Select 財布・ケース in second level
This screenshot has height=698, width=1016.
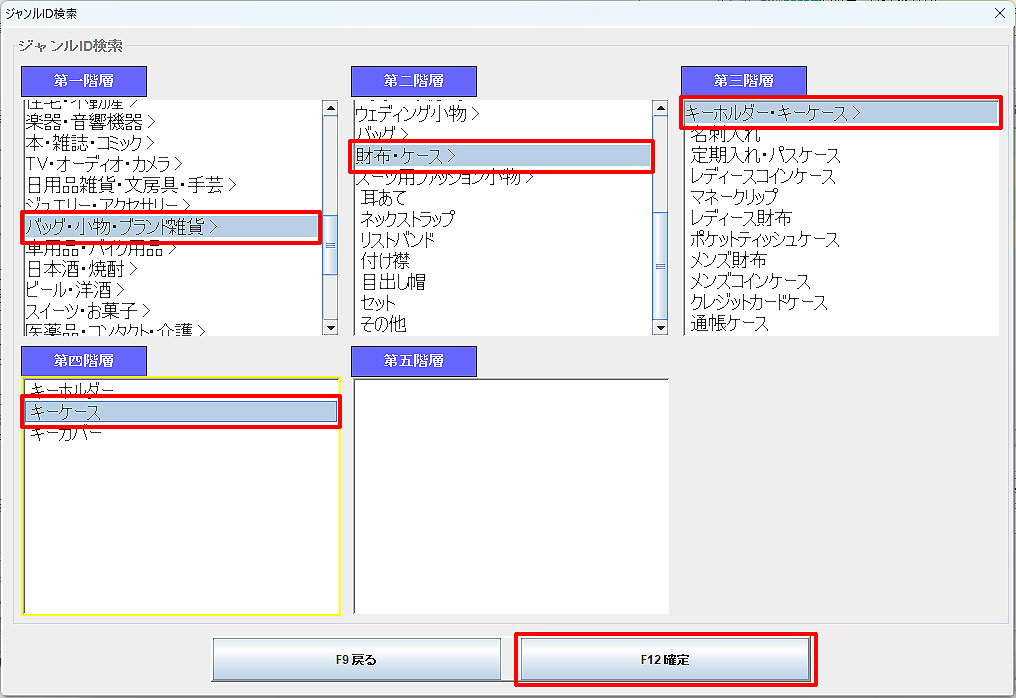(502, 156)
